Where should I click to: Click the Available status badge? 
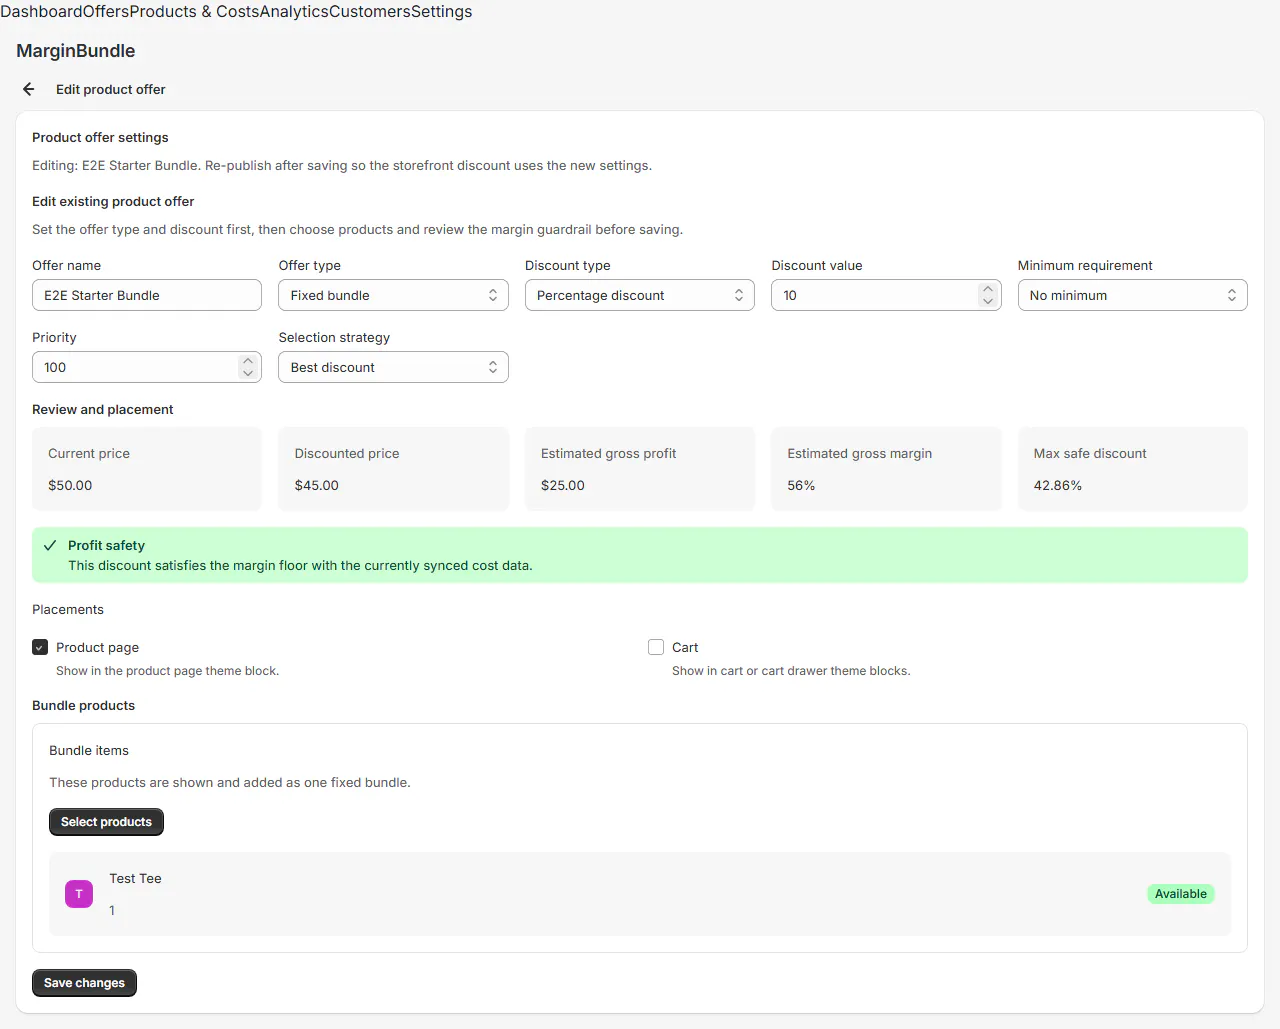[1181, 894]
